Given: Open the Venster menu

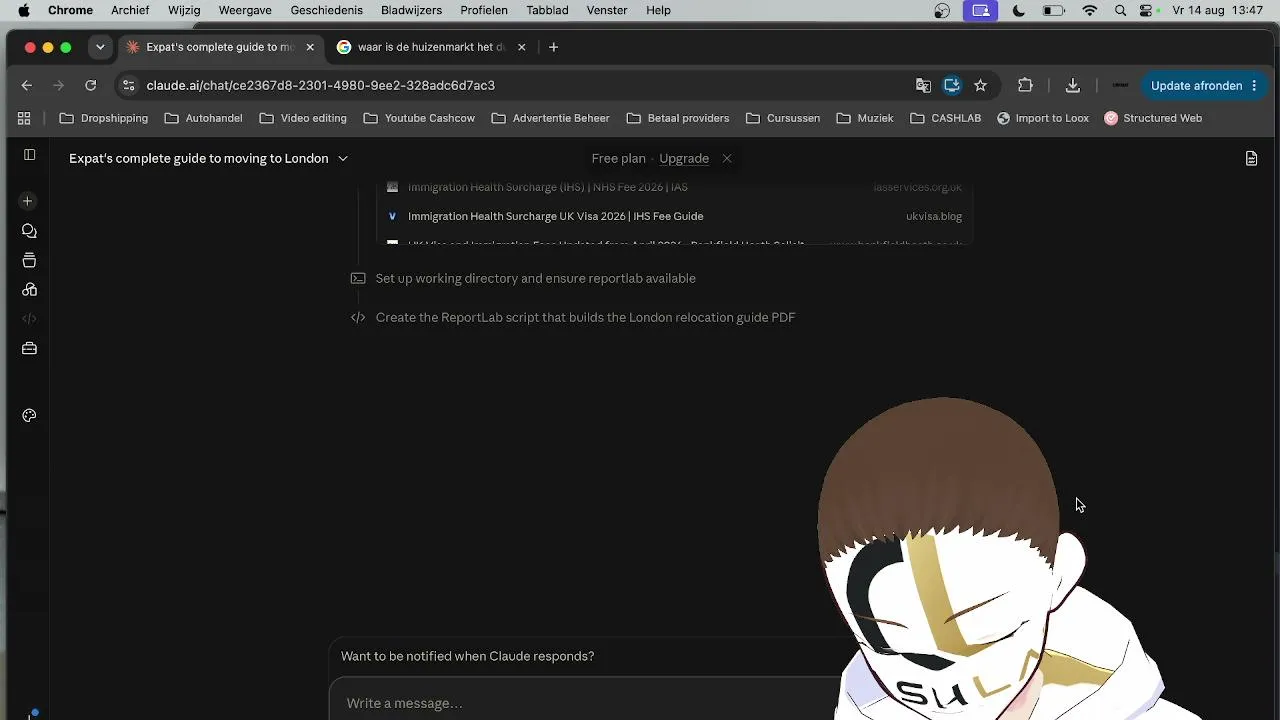Looking at the screenshot, I should point(607,10).
